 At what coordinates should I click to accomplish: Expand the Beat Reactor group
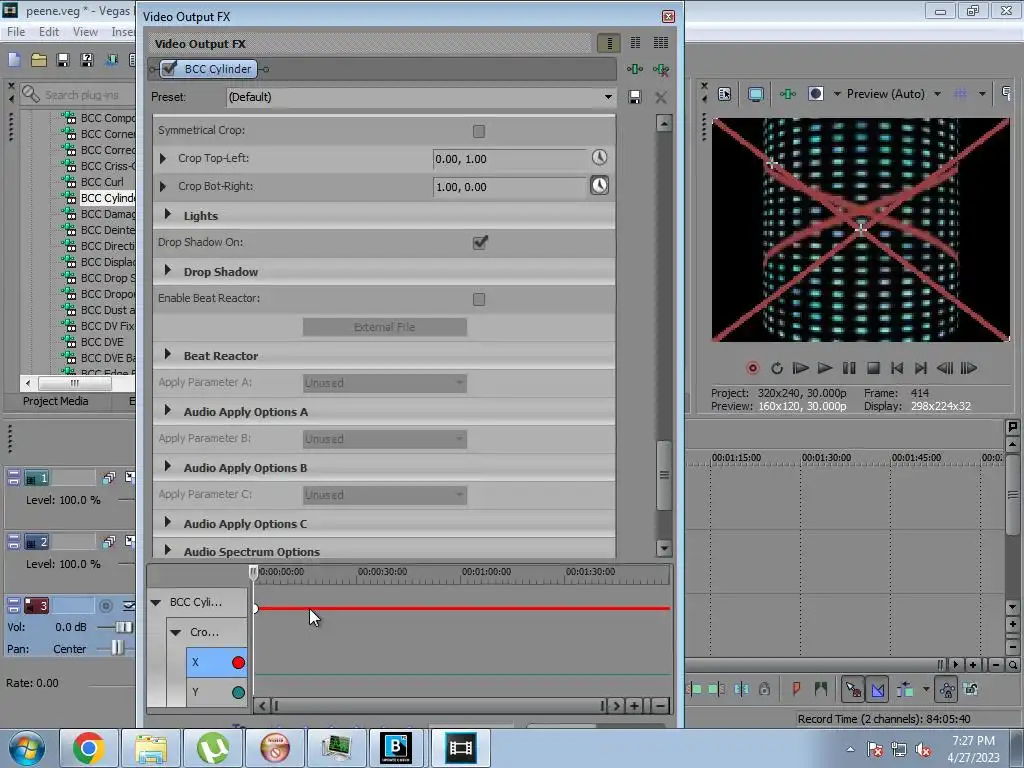pyautogui.click(x=168, y=355)
